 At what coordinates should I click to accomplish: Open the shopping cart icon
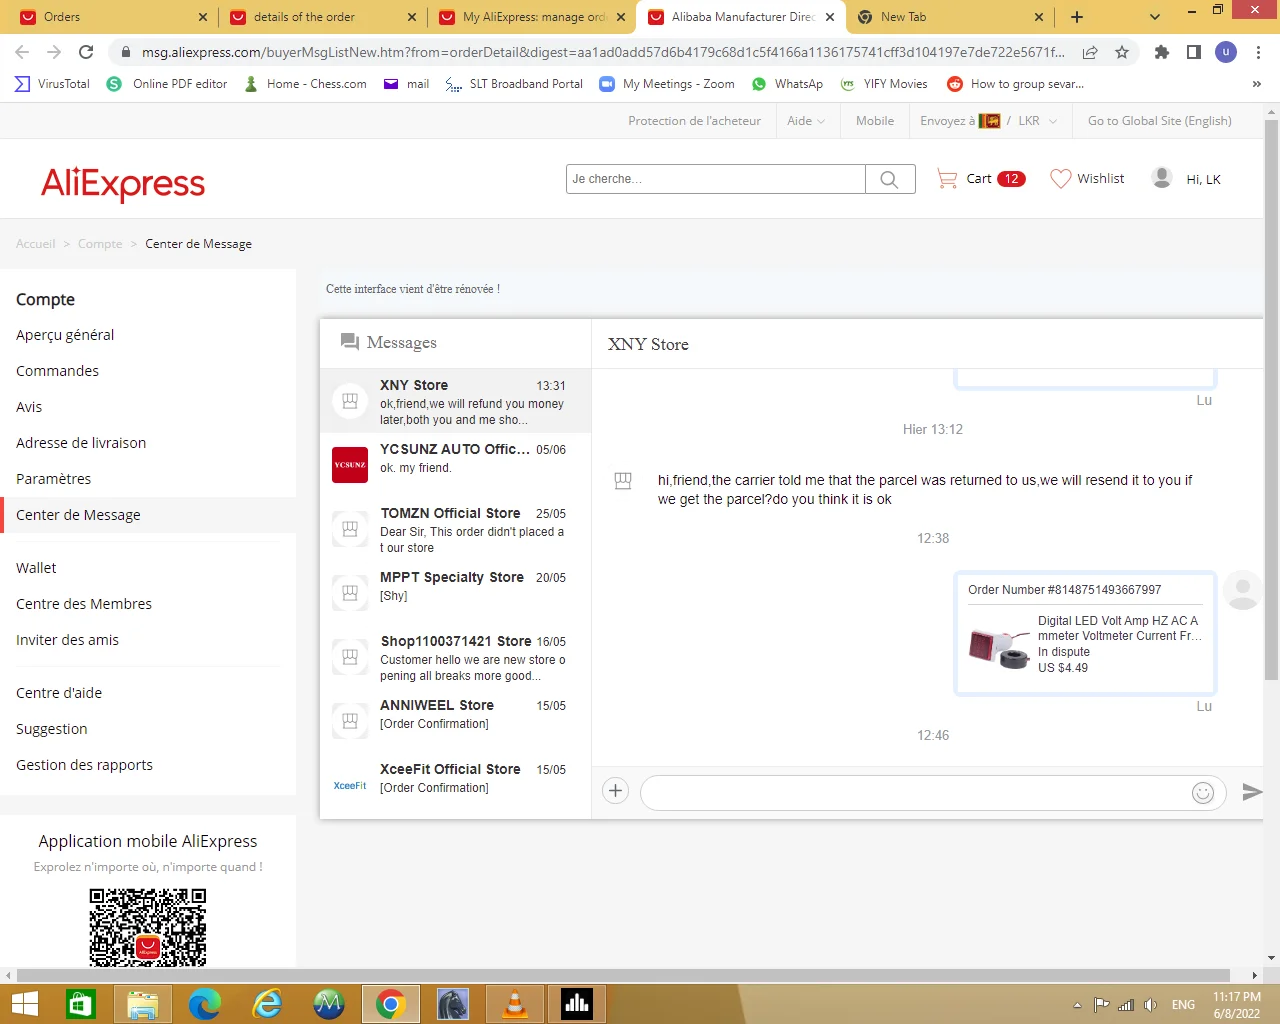tap(947, 179)
